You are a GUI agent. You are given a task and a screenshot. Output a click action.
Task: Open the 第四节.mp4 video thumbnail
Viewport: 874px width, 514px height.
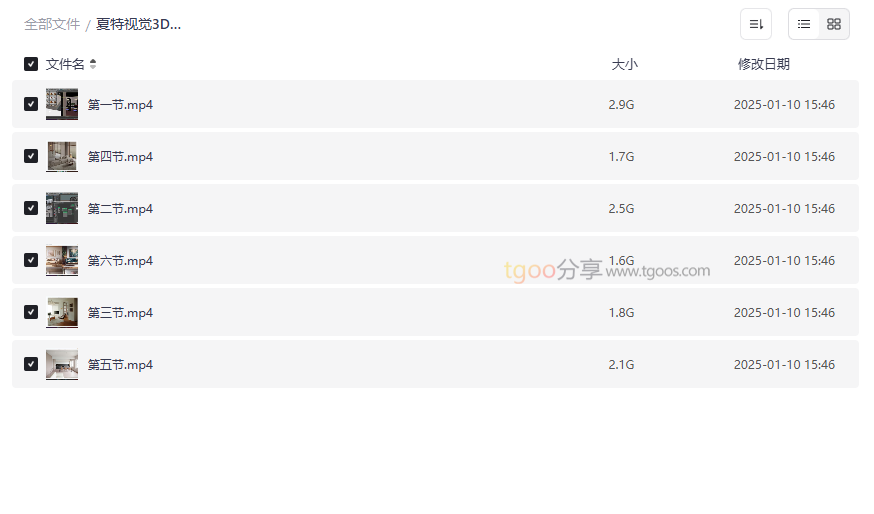pyautogui.click(x=62, y=156)
